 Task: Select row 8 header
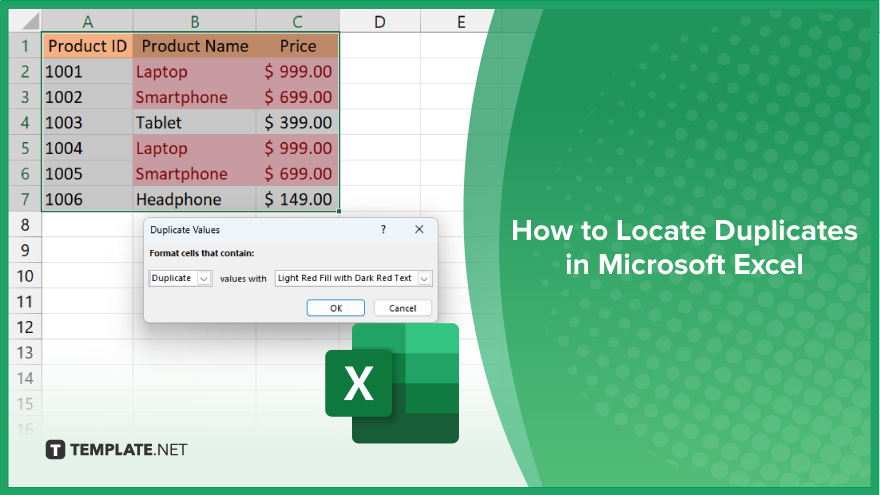25,224
